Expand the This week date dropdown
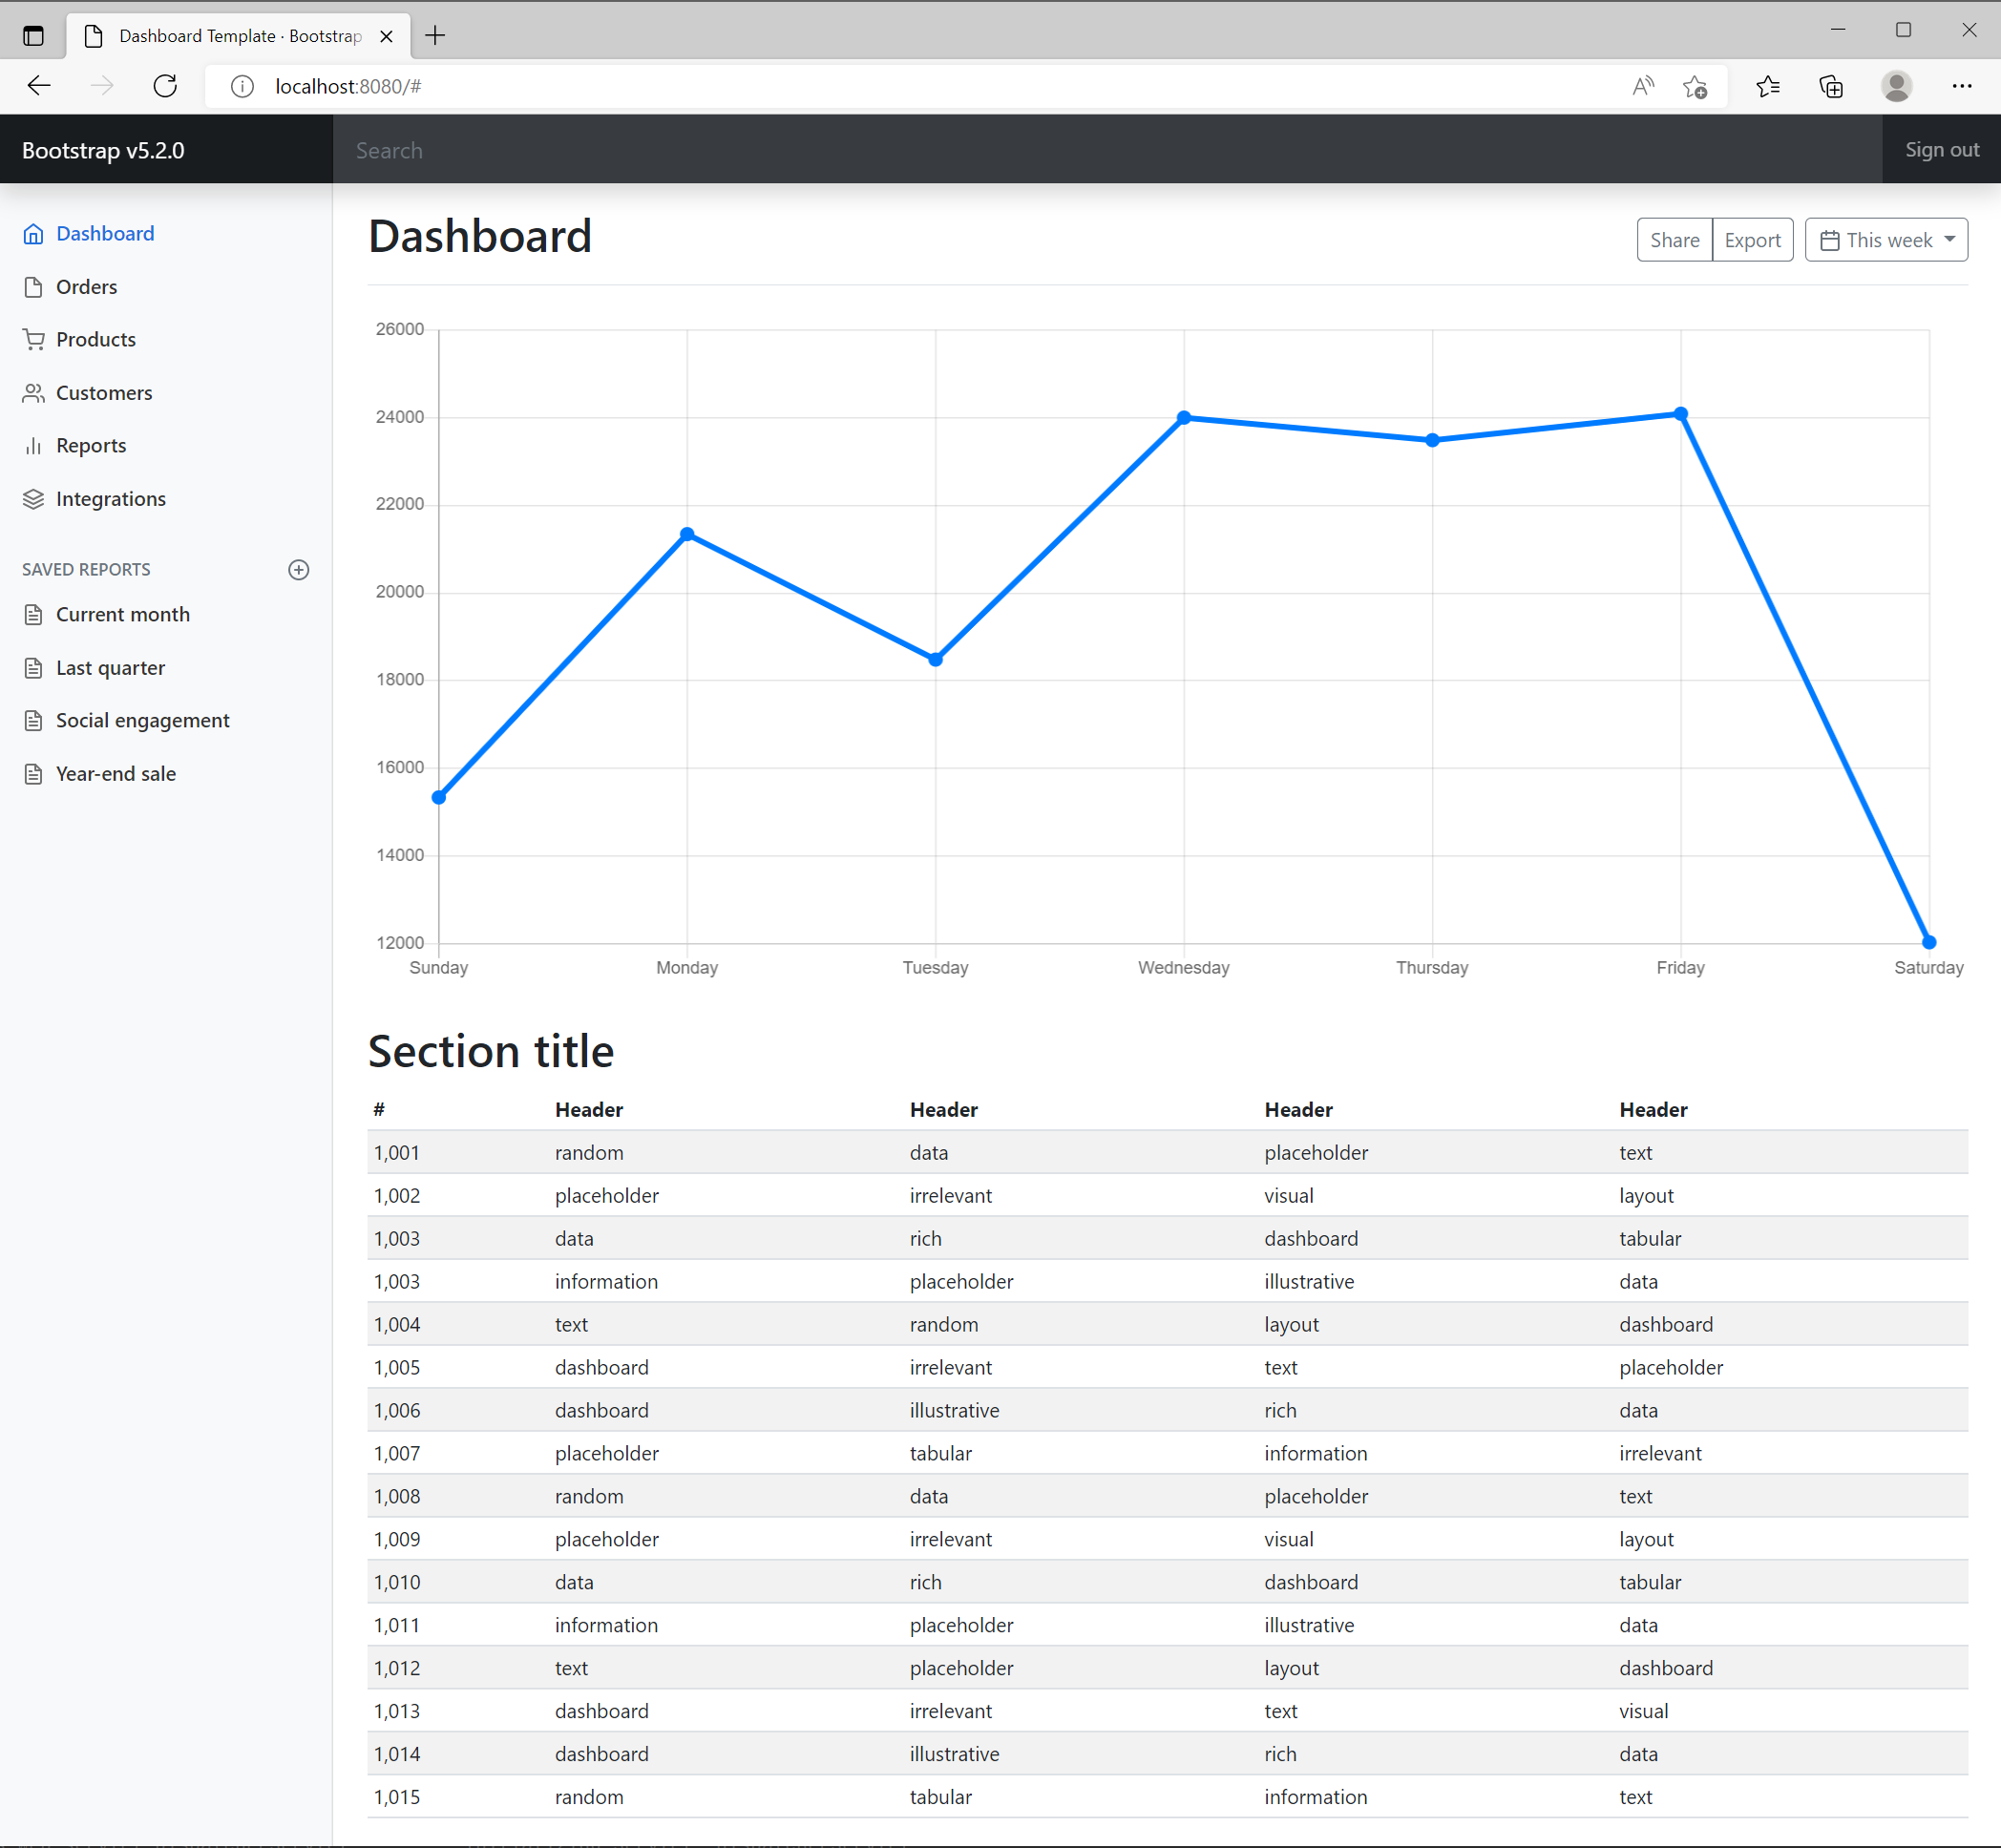This screenshot has width=2001, height=1848. click(x=1887, y=241)
